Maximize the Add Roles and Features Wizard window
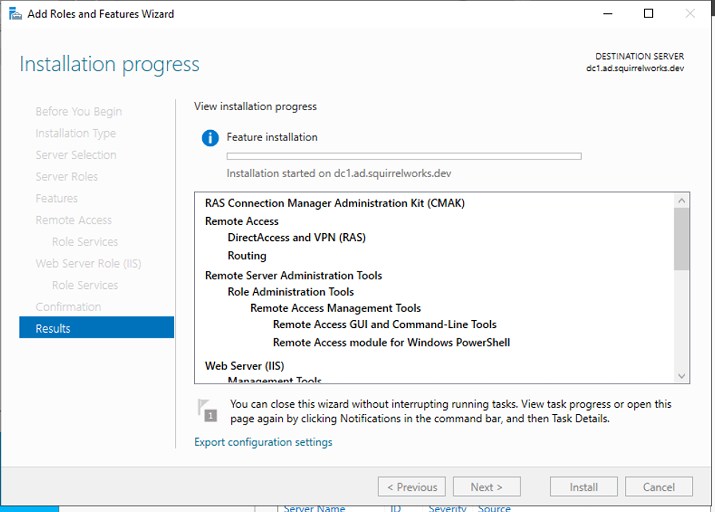The width and height of the screenshot is (715, 512). (648, 14)
